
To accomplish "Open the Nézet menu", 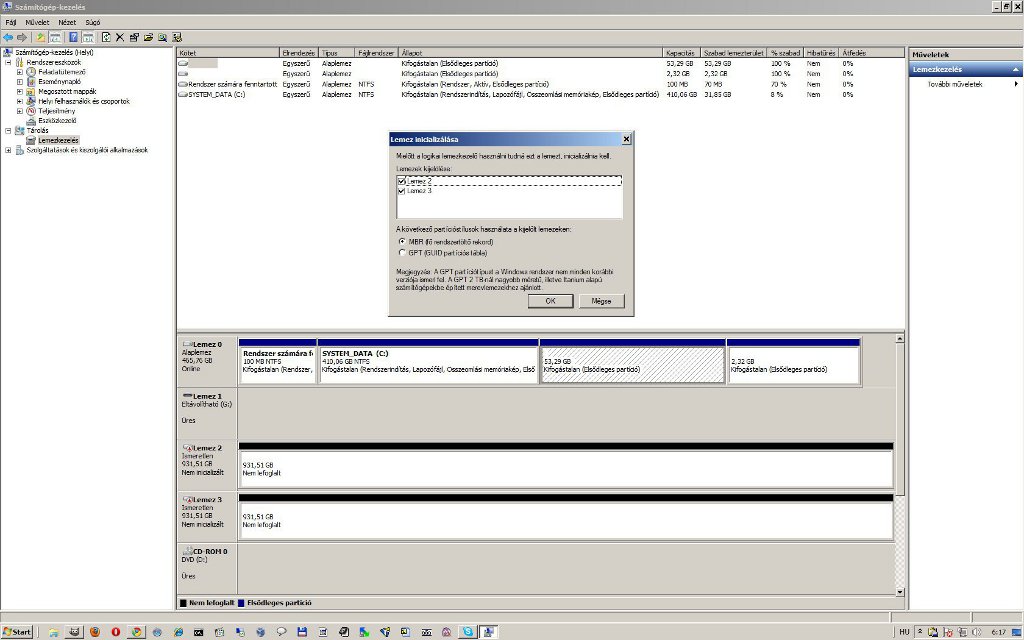I will (x=67, y=22).
